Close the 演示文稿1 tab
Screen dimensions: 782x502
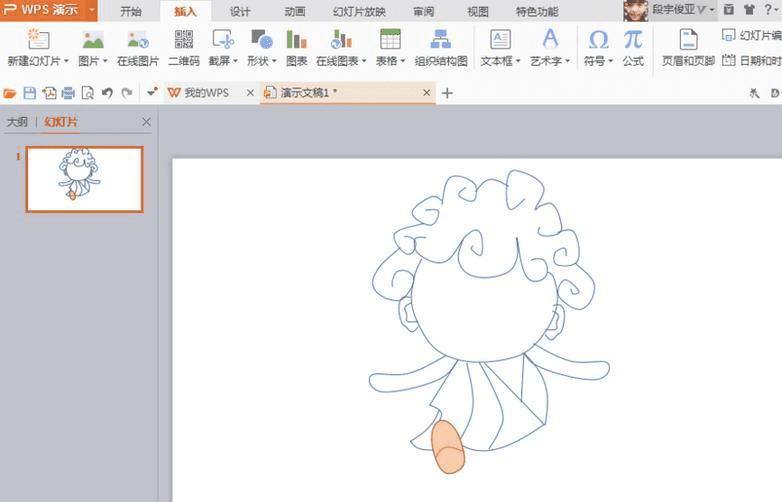(x=426, y=93)
